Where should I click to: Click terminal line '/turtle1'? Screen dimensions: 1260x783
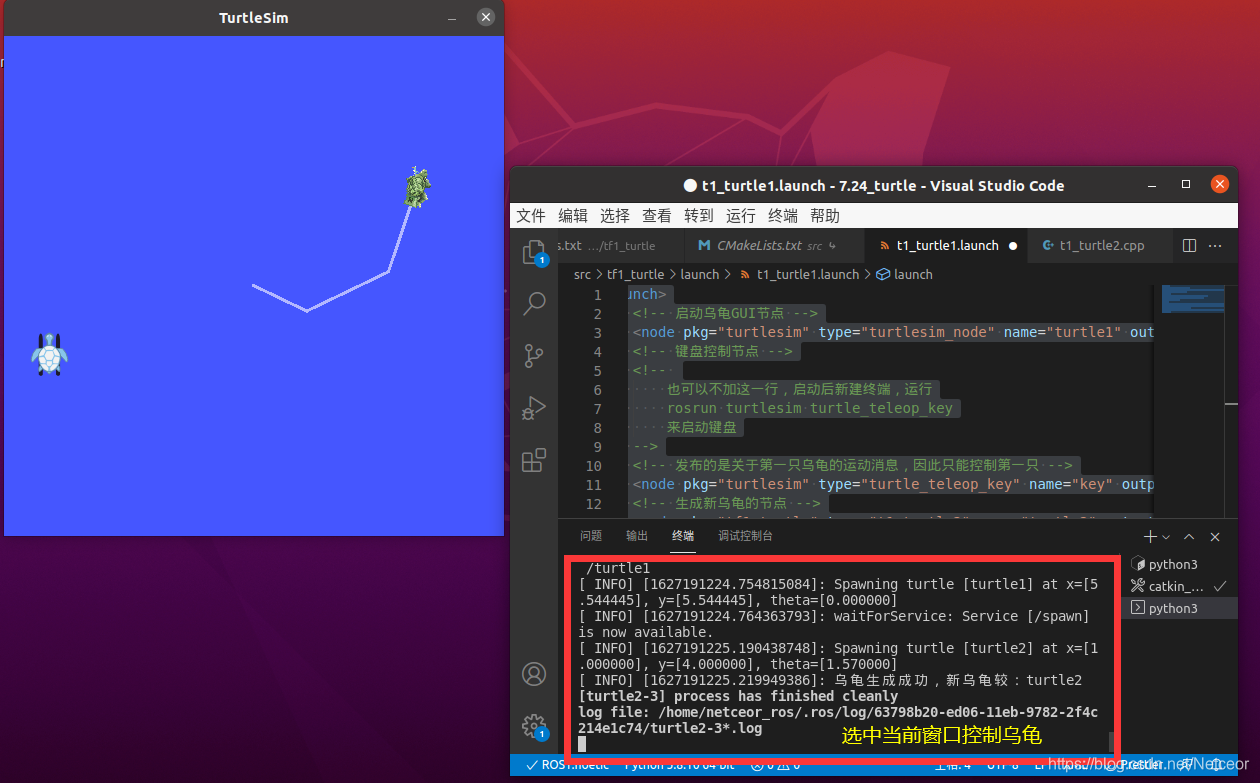618,568
